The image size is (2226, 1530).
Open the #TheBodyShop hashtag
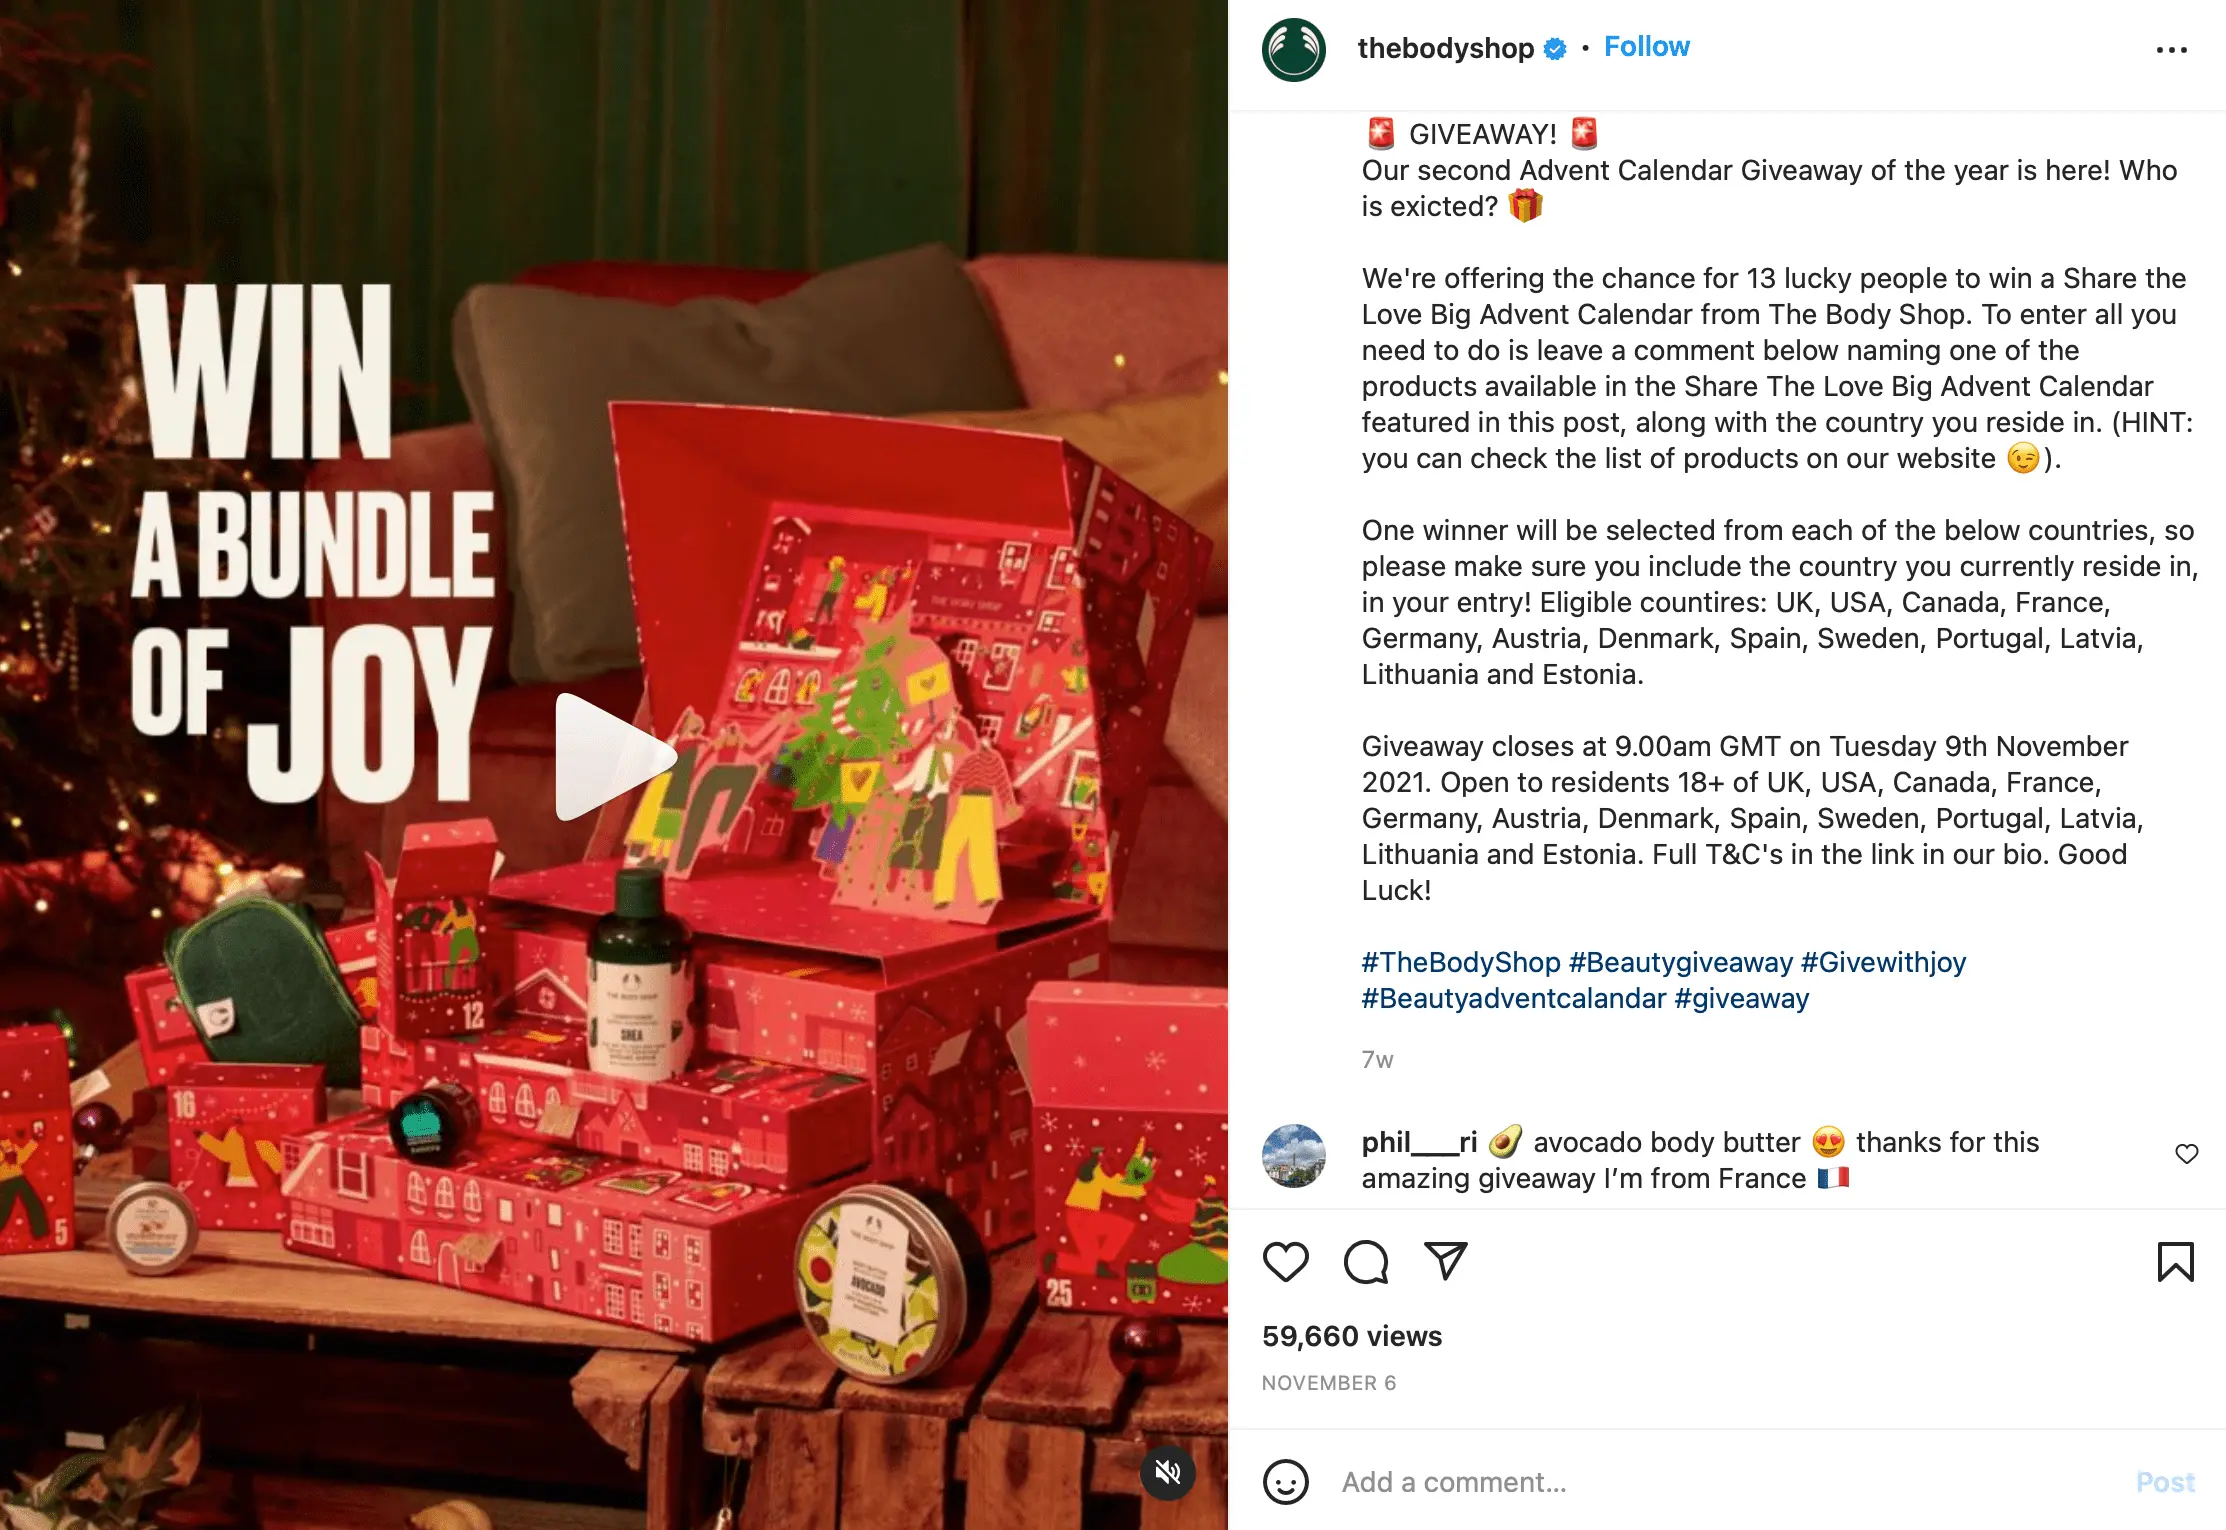(x=1461, y=962)
